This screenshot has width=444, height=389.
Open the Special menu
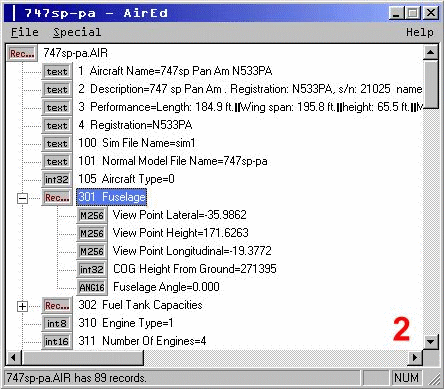point(77,32)
